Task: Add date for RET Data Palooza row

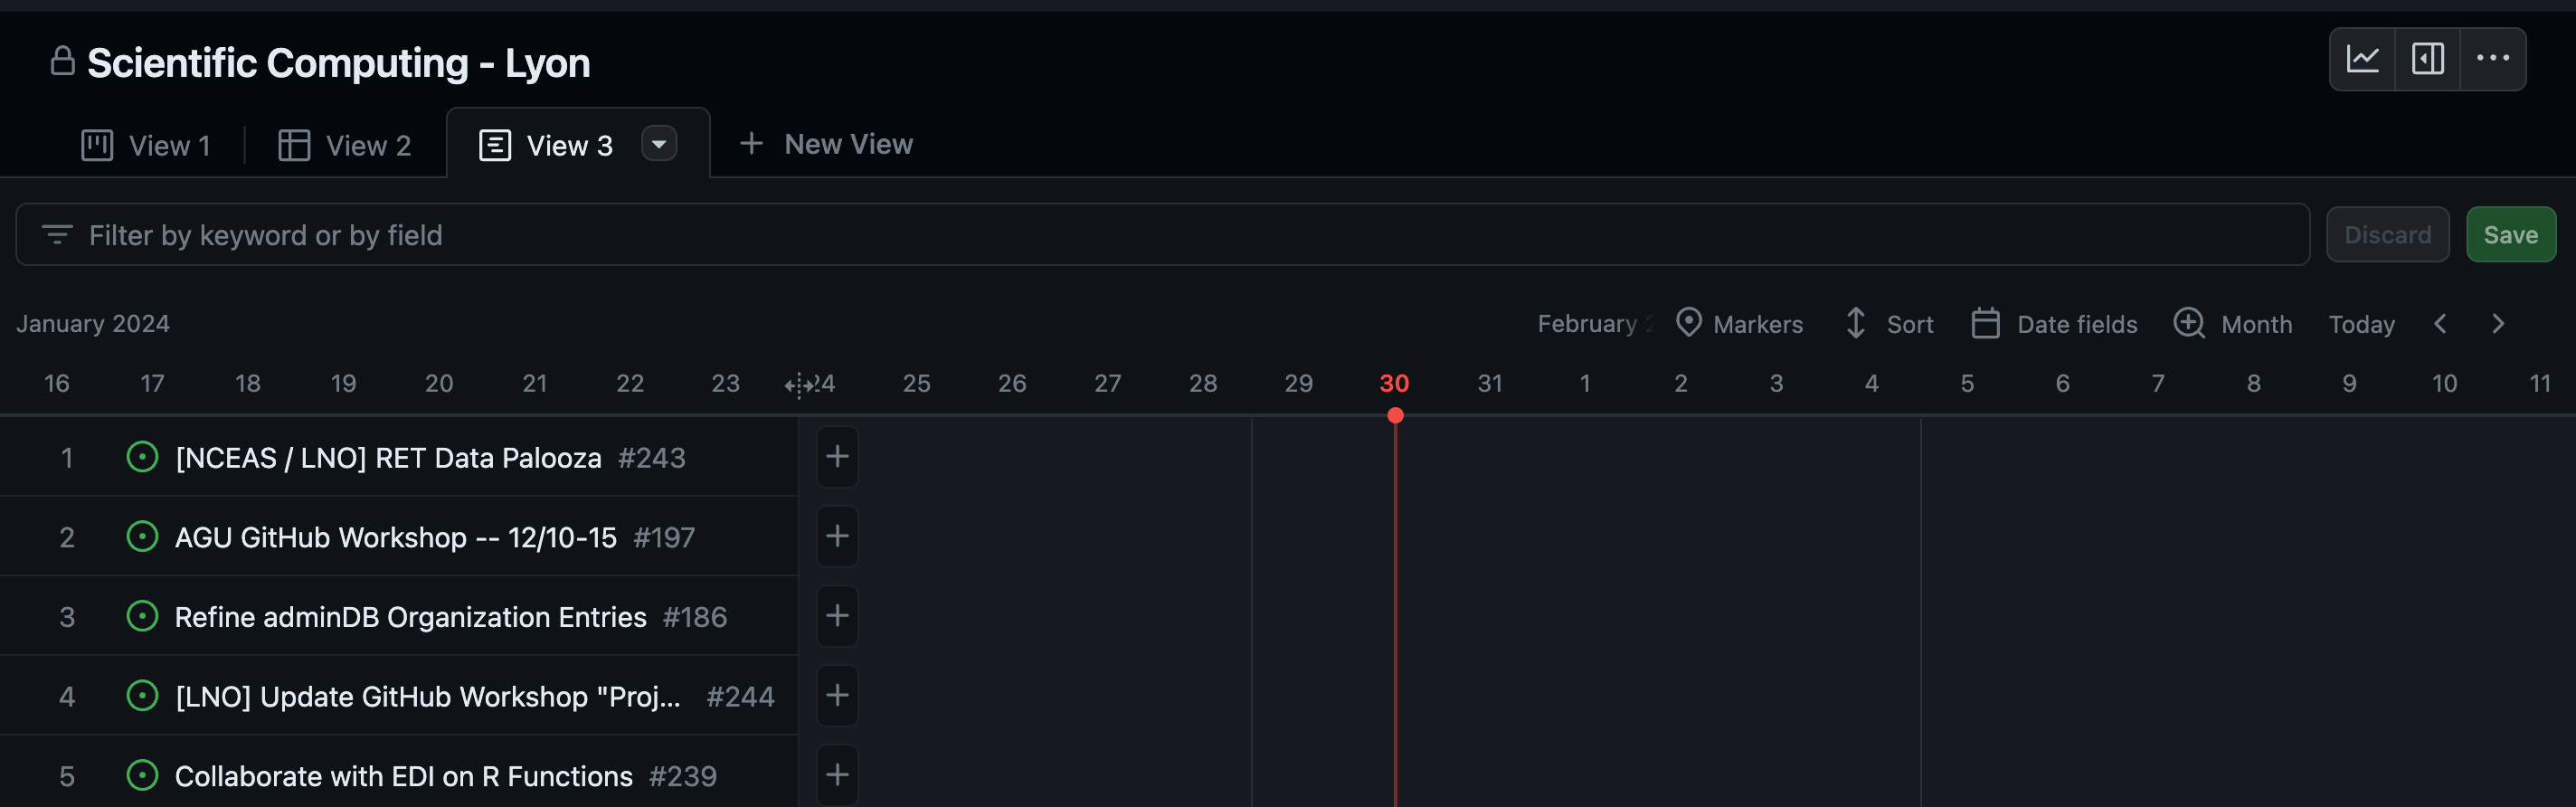Action: click(x=837, y=457)
